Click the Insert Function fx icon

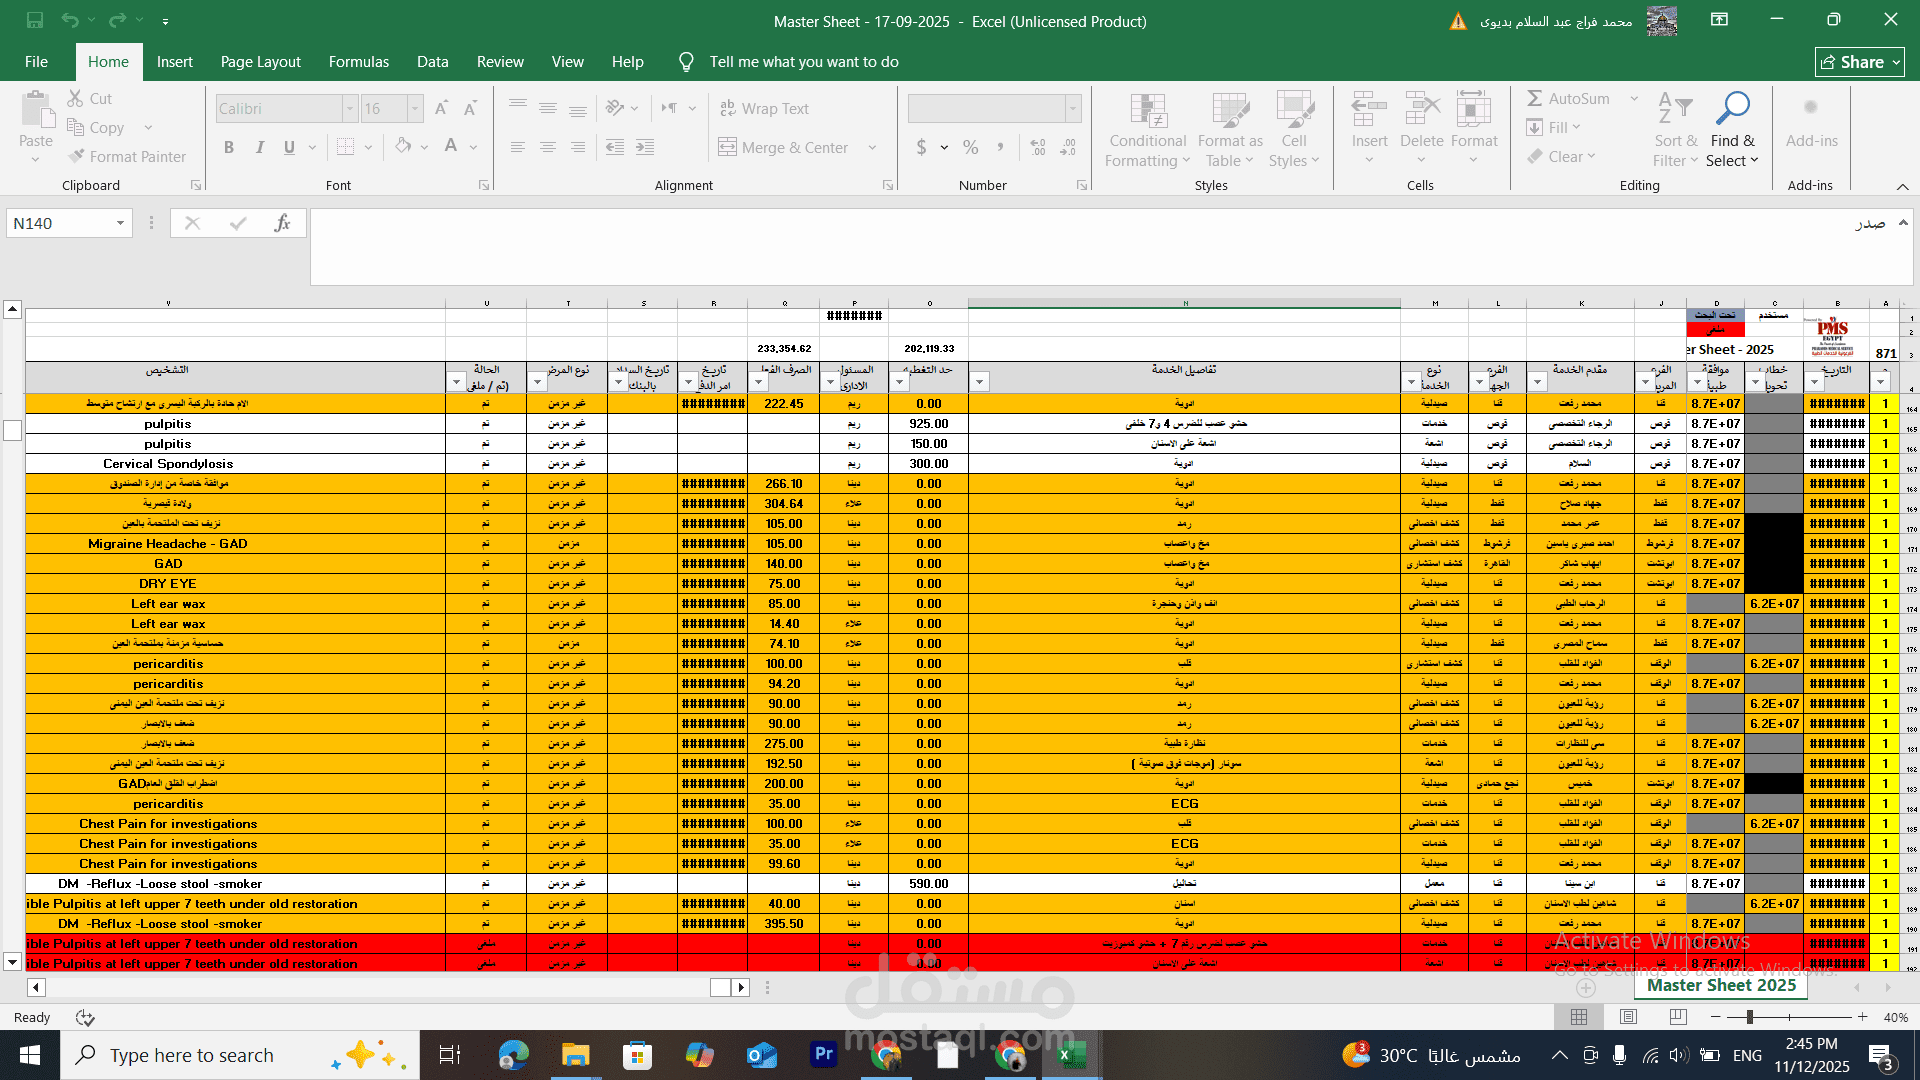pos(282,223)
